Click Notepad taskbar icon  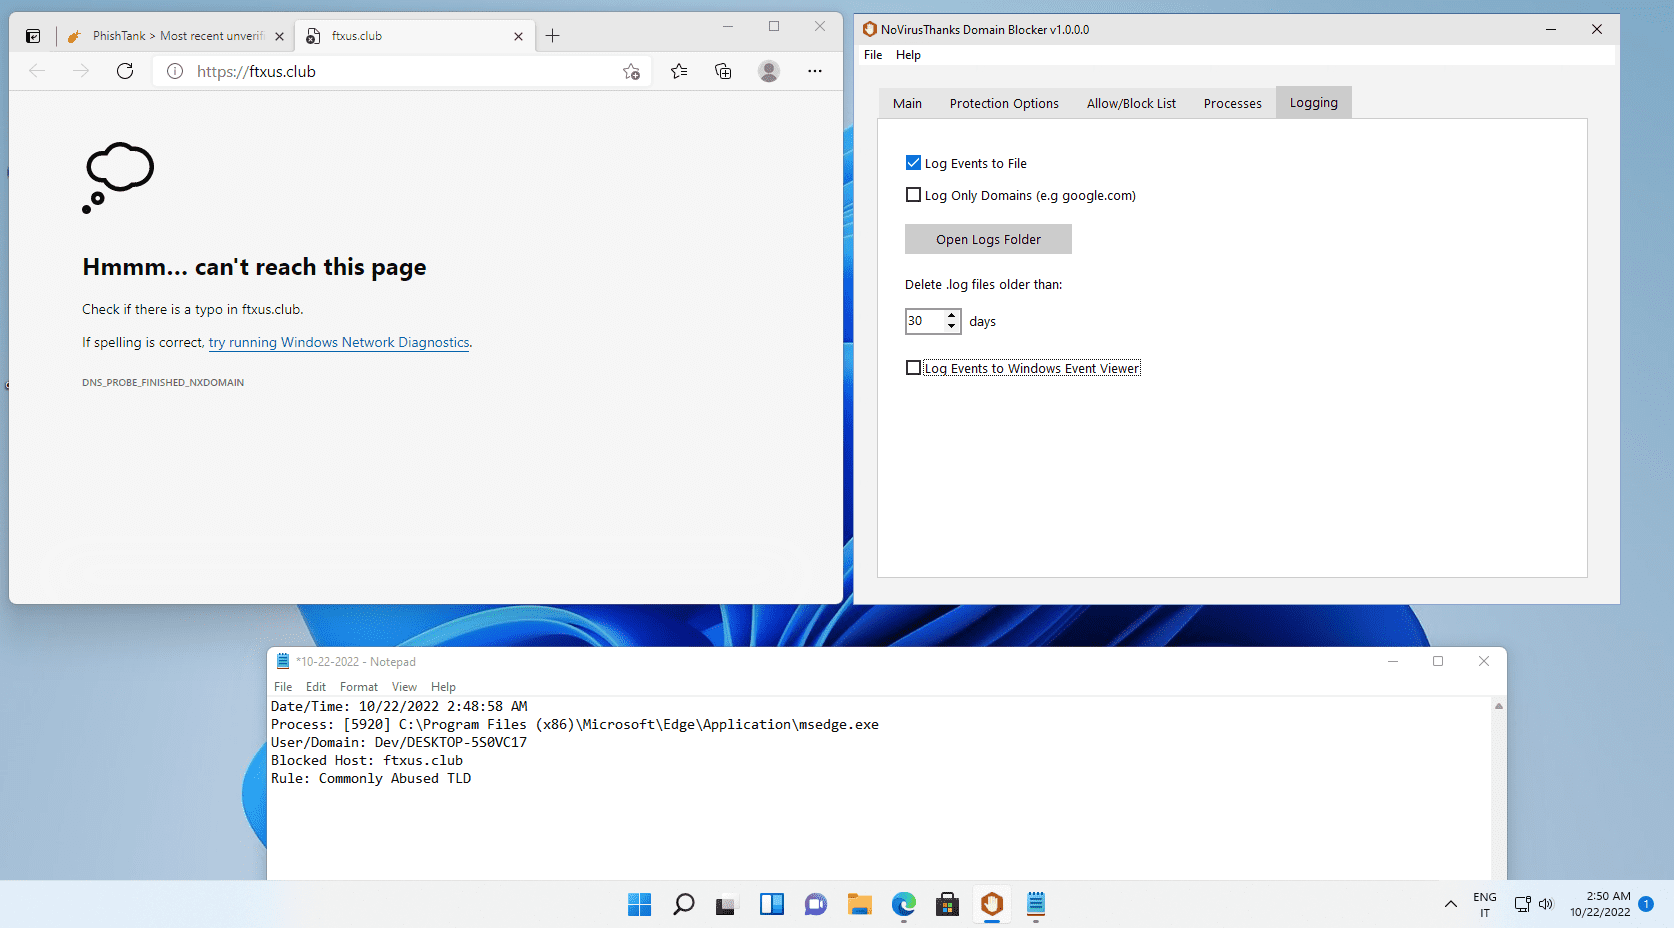point(1036,904)
